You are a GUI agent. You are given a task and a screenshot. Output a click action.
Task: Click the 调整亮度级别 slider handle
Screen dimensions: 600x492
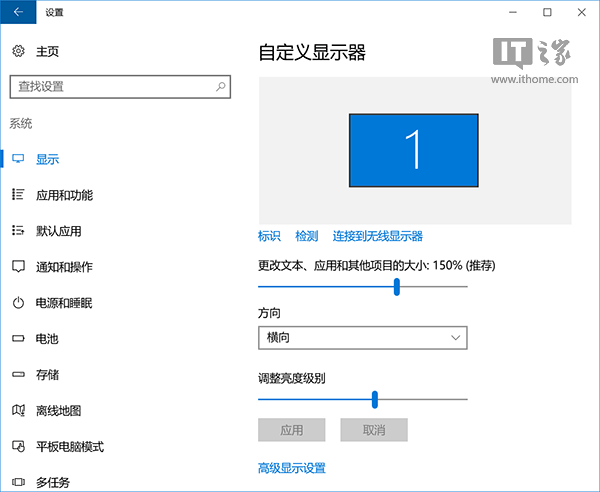pyautogui.click(x=375, y=399)
